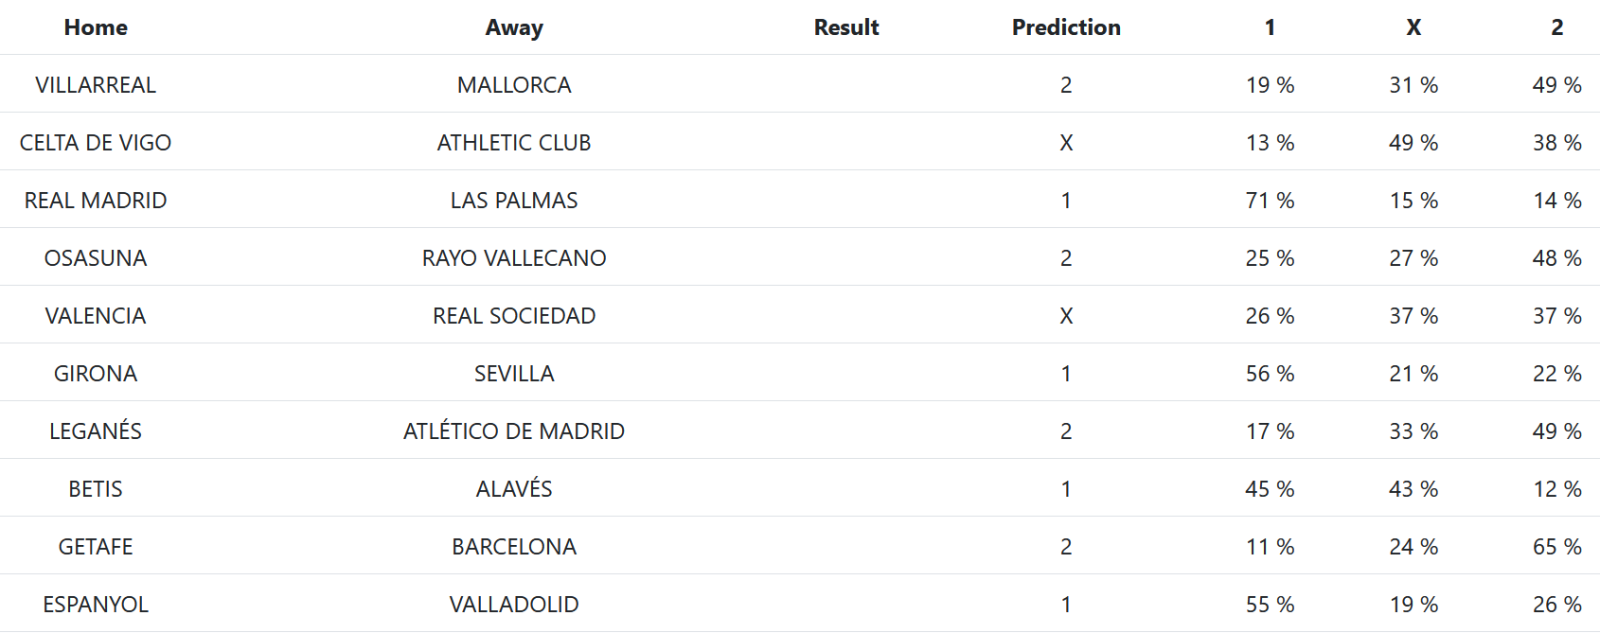This screenshot has height=633, width=1600.
Task: Click the 65 % away win probability
Action: point(1557,547)
